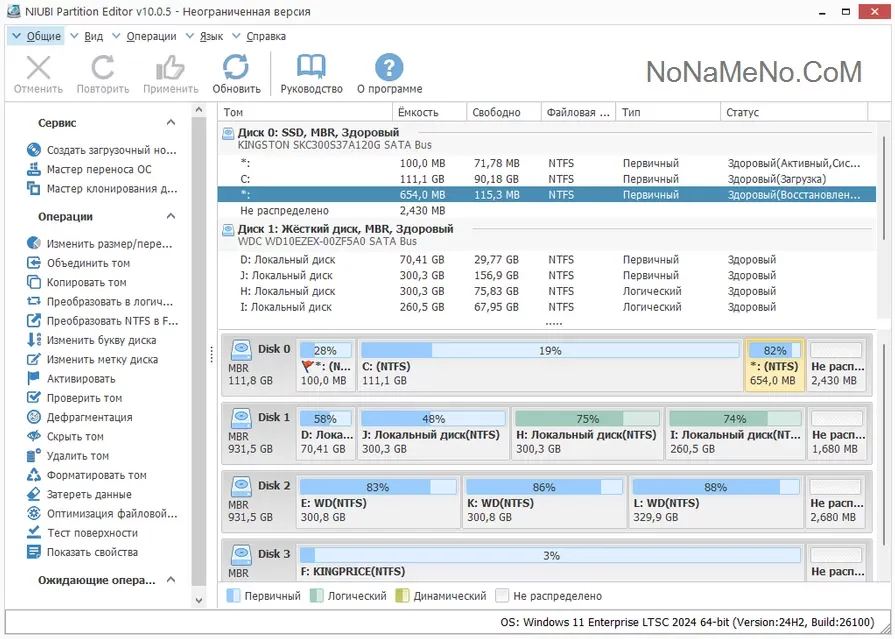Select the D: Локальный диск row in the volume list

tap(288, 260)
